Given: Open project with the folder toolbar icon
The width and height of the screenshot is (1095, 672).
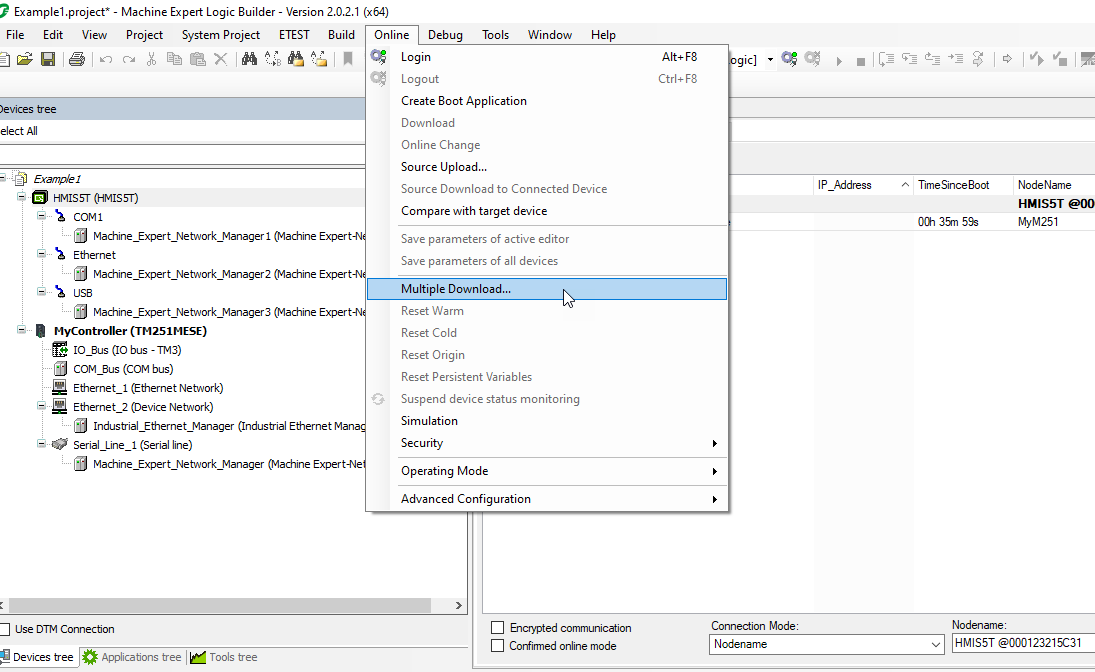Looking at the screenshot, I should (25, 59).
